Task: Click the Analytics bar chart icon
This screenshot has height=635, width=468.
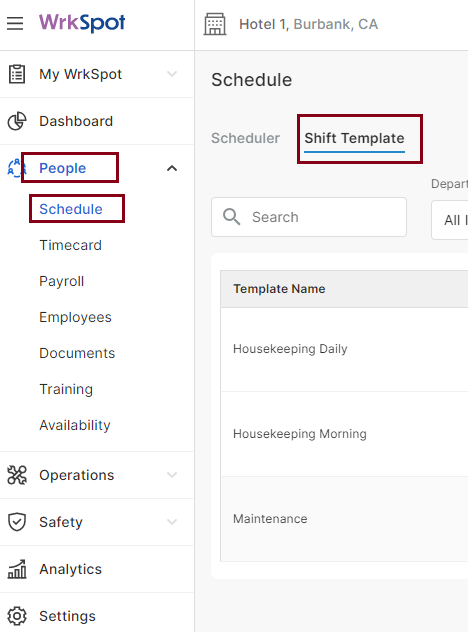Action: click(17, 569)
